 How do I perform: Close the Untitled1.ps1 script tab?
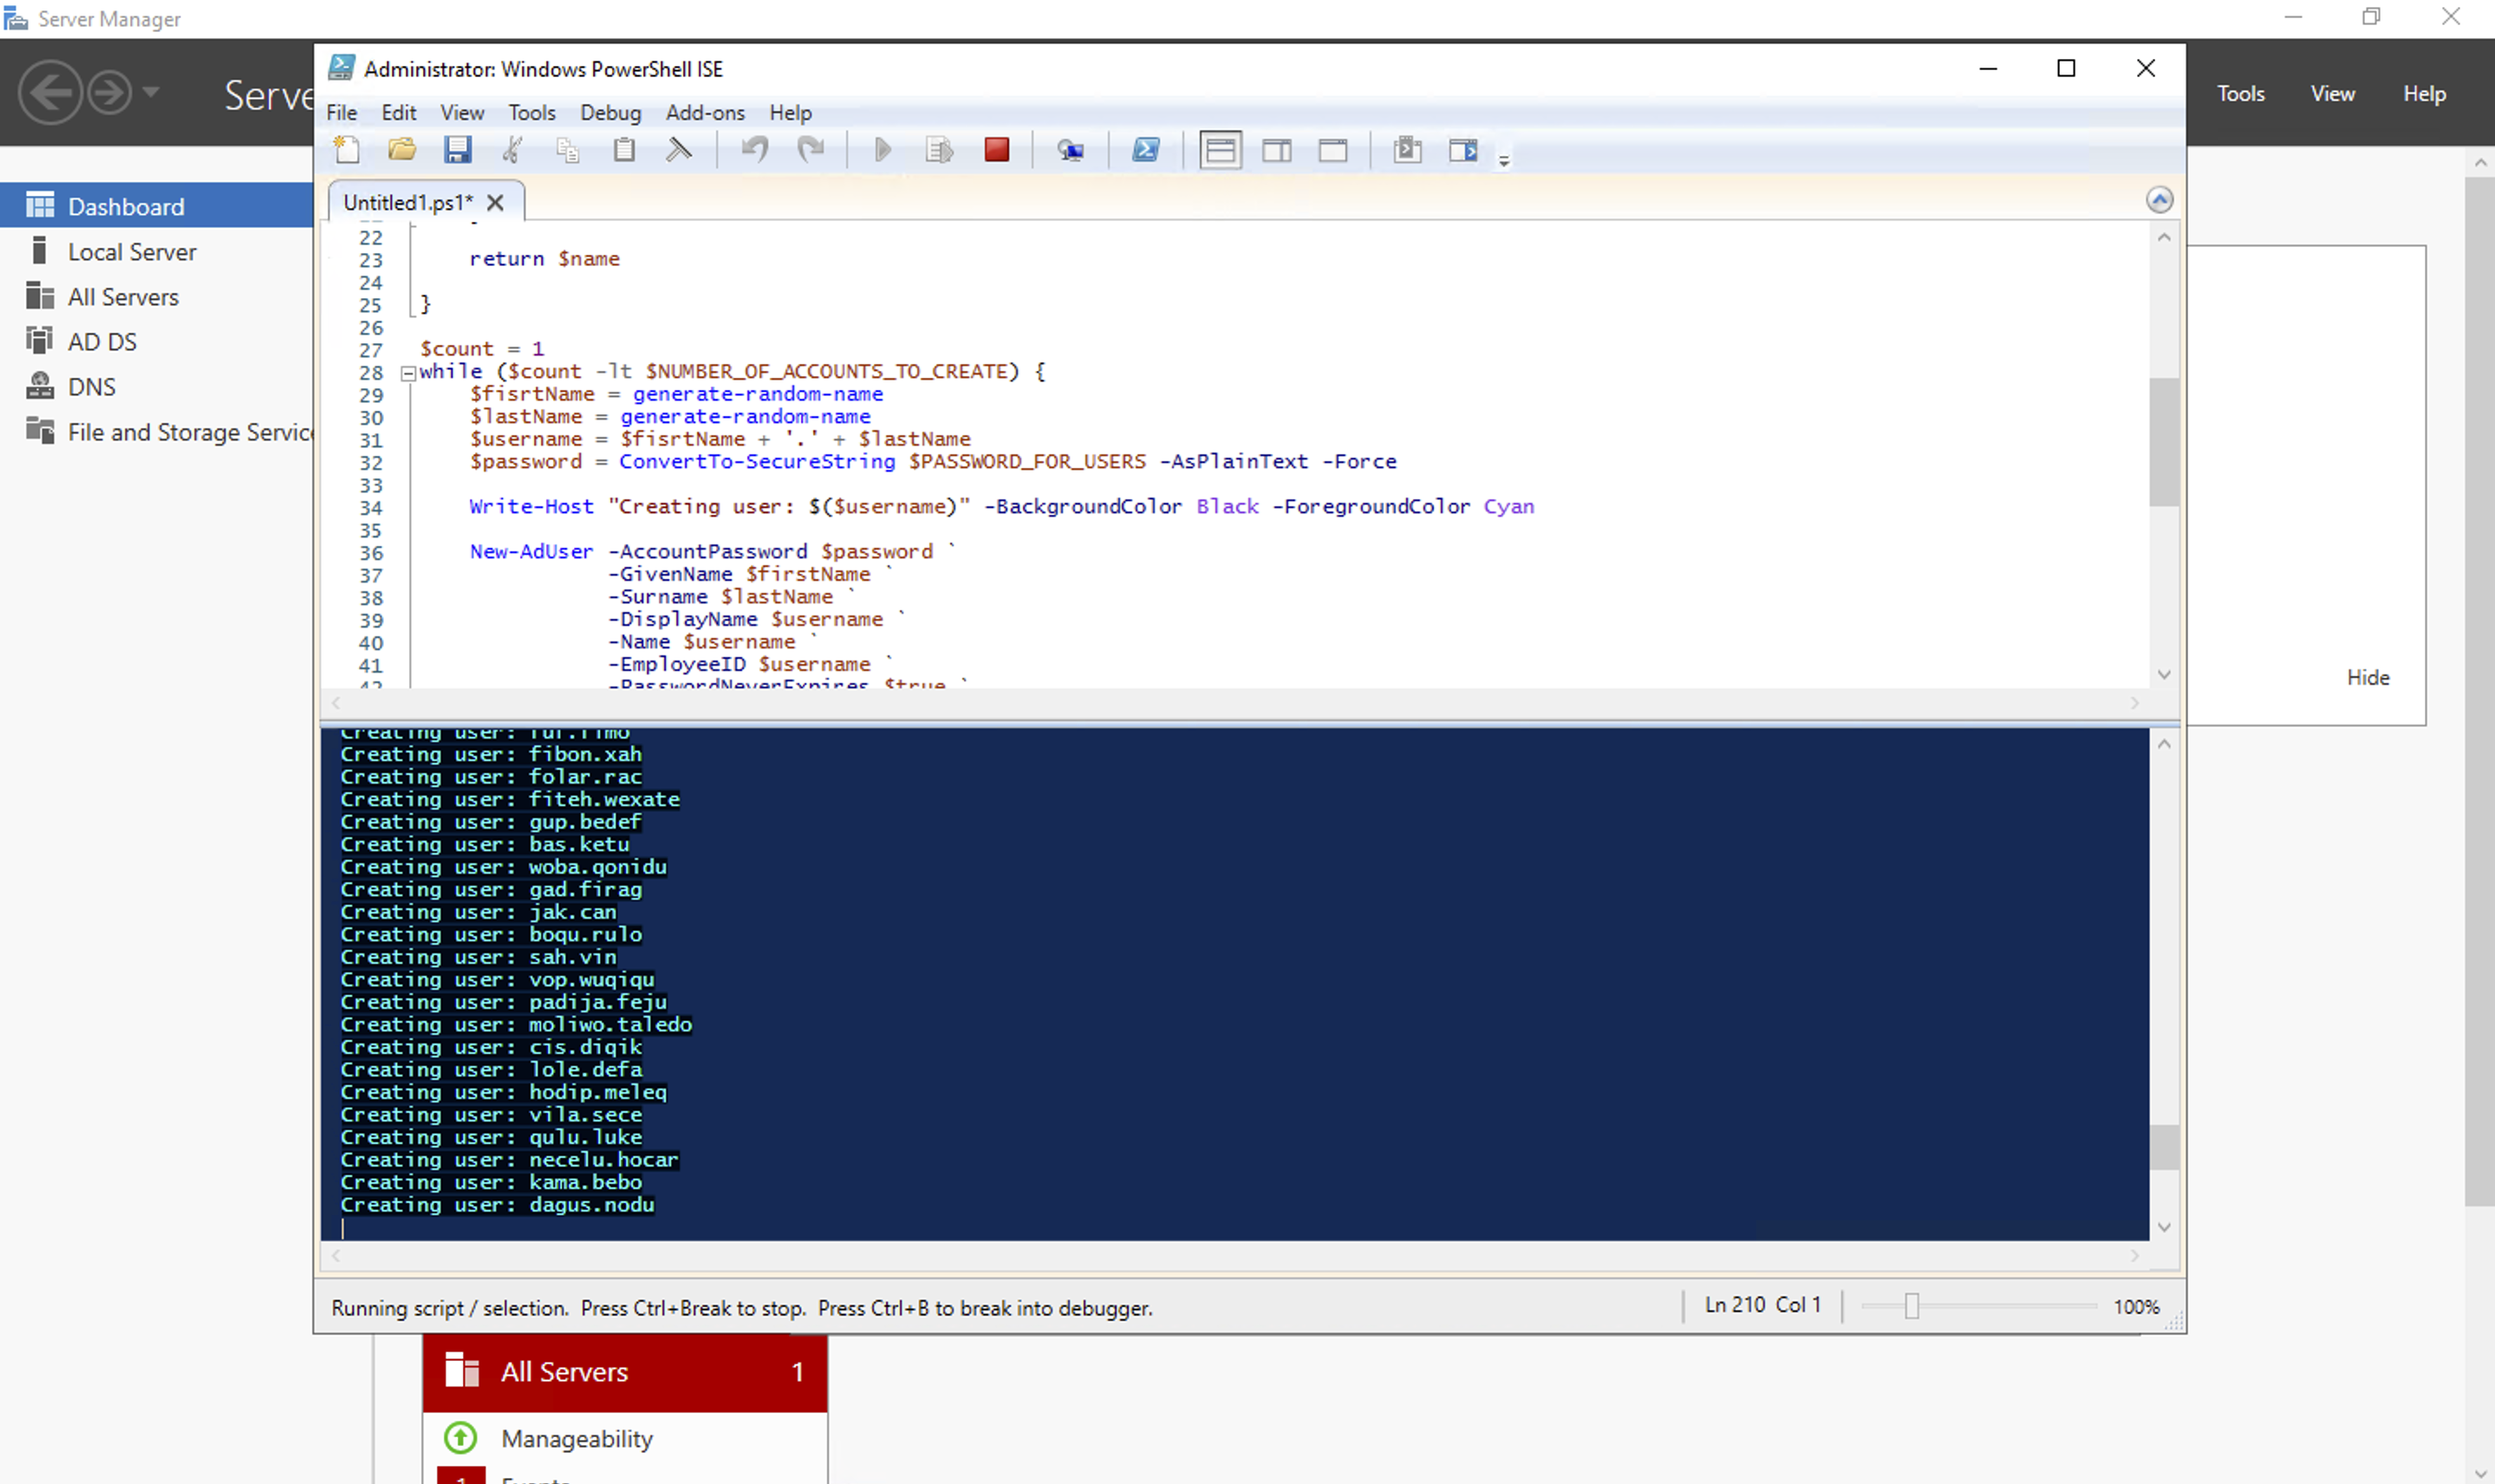pyautogui.click(x=495, y=203)
